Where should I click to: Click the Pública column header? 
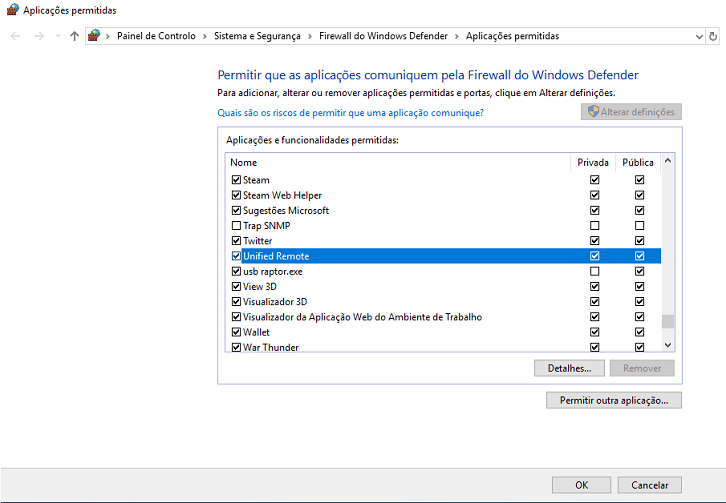(638, 163)
